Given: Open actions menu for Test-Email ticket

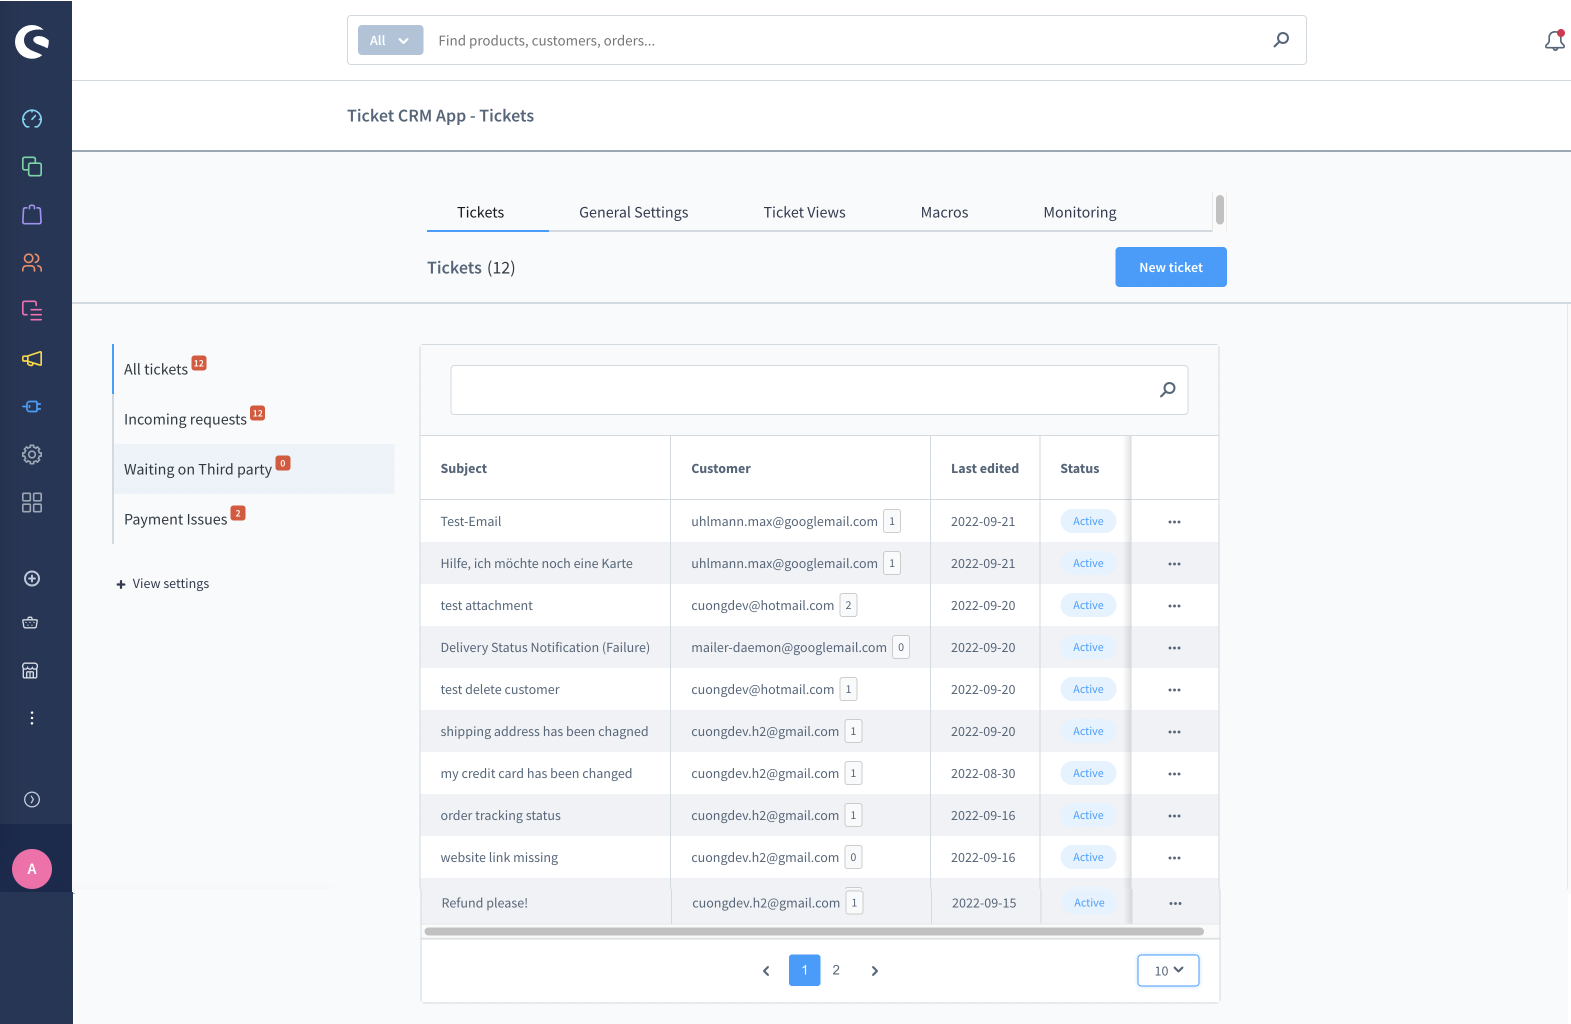Looking at the screenshot, I should coord(1174,522).
